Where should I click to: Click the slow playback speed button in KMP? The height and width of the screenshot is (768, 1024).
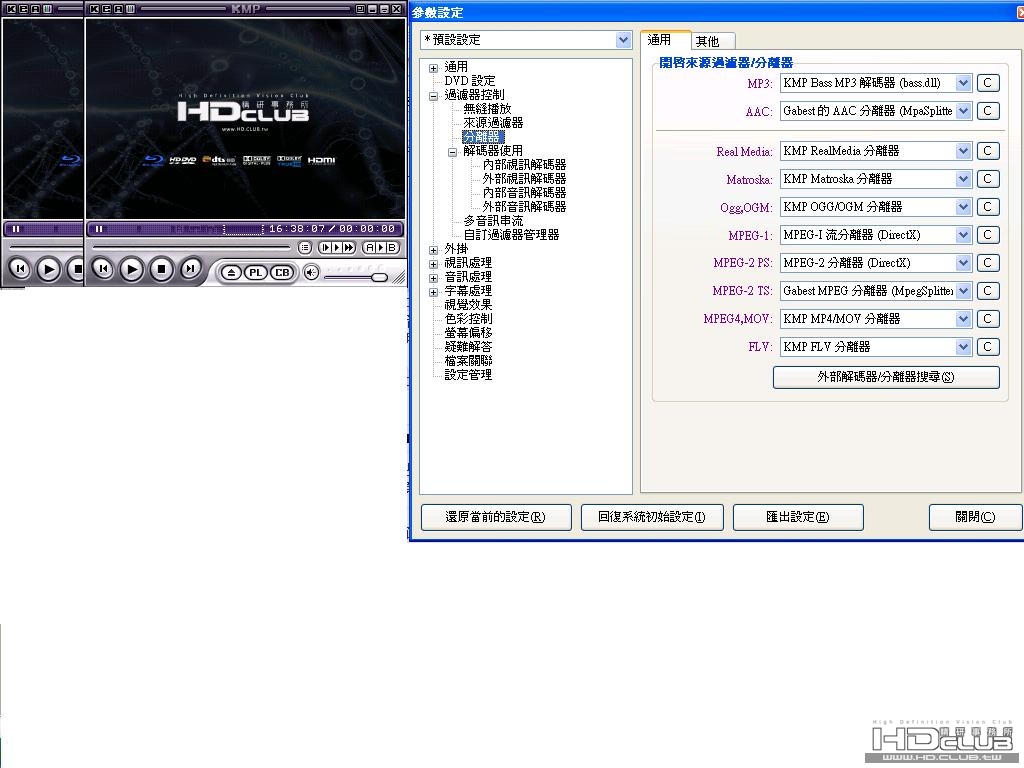pyautogui.click(x=326, y=248)
